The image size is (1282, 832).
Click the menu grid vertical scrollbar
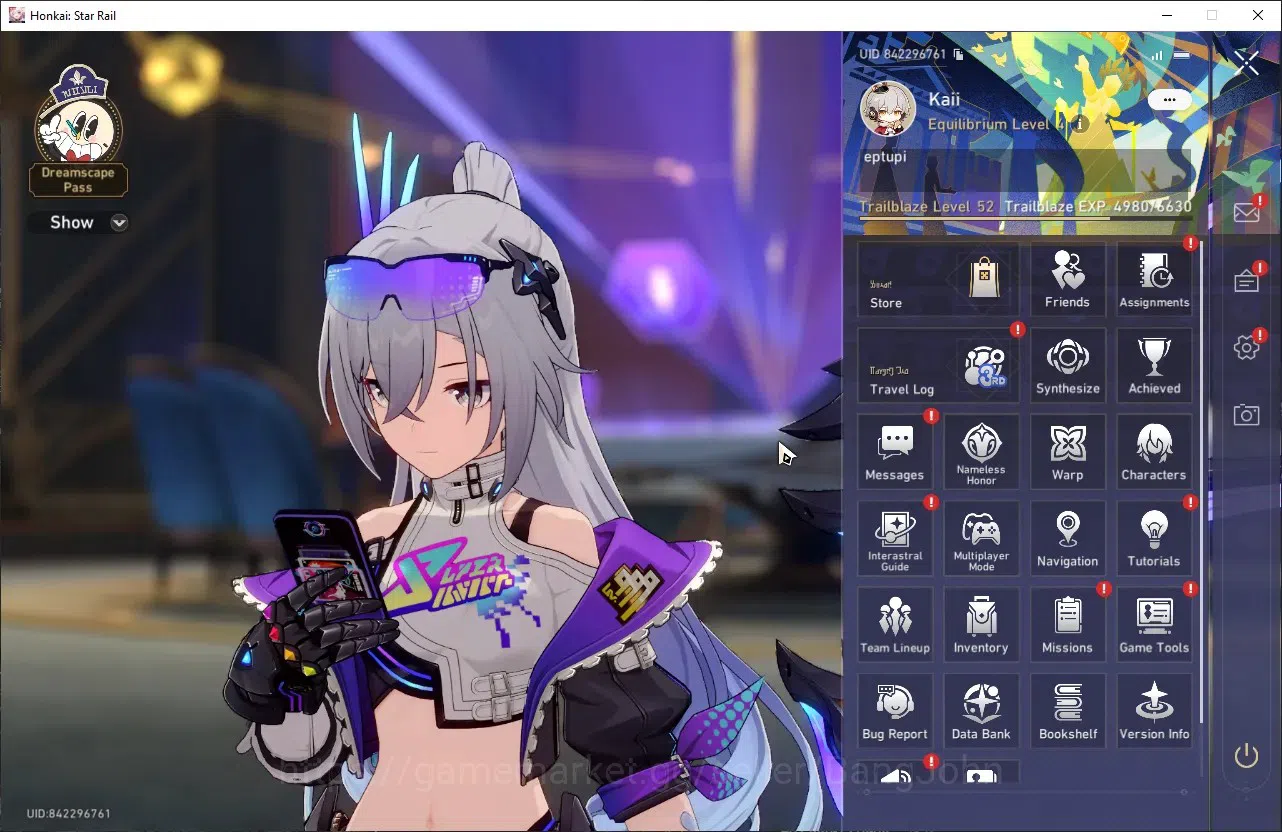[1201, 481]
